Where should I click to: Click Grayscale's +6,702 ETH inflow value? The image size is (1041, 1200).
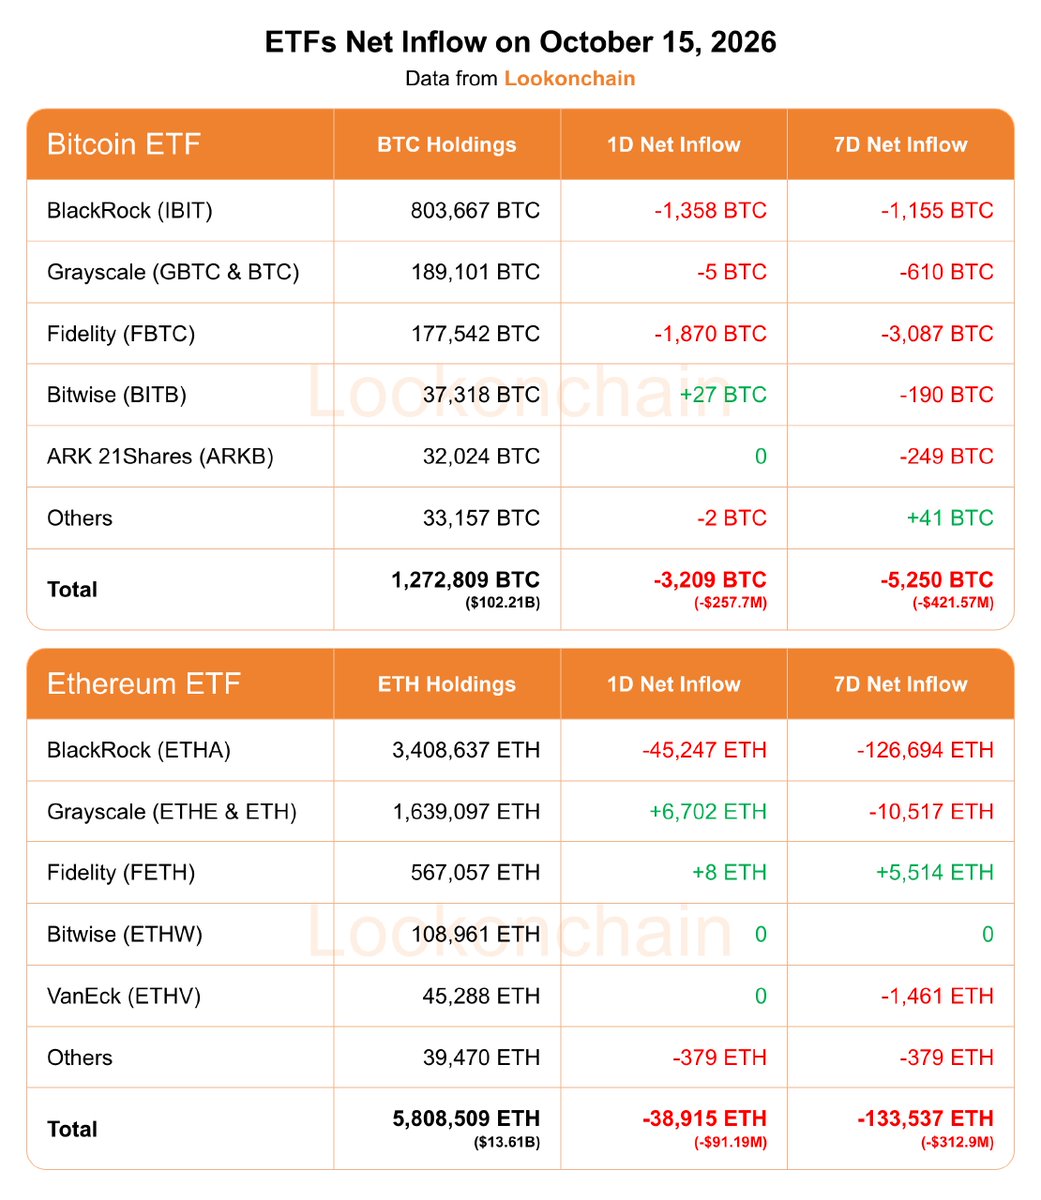708,812
